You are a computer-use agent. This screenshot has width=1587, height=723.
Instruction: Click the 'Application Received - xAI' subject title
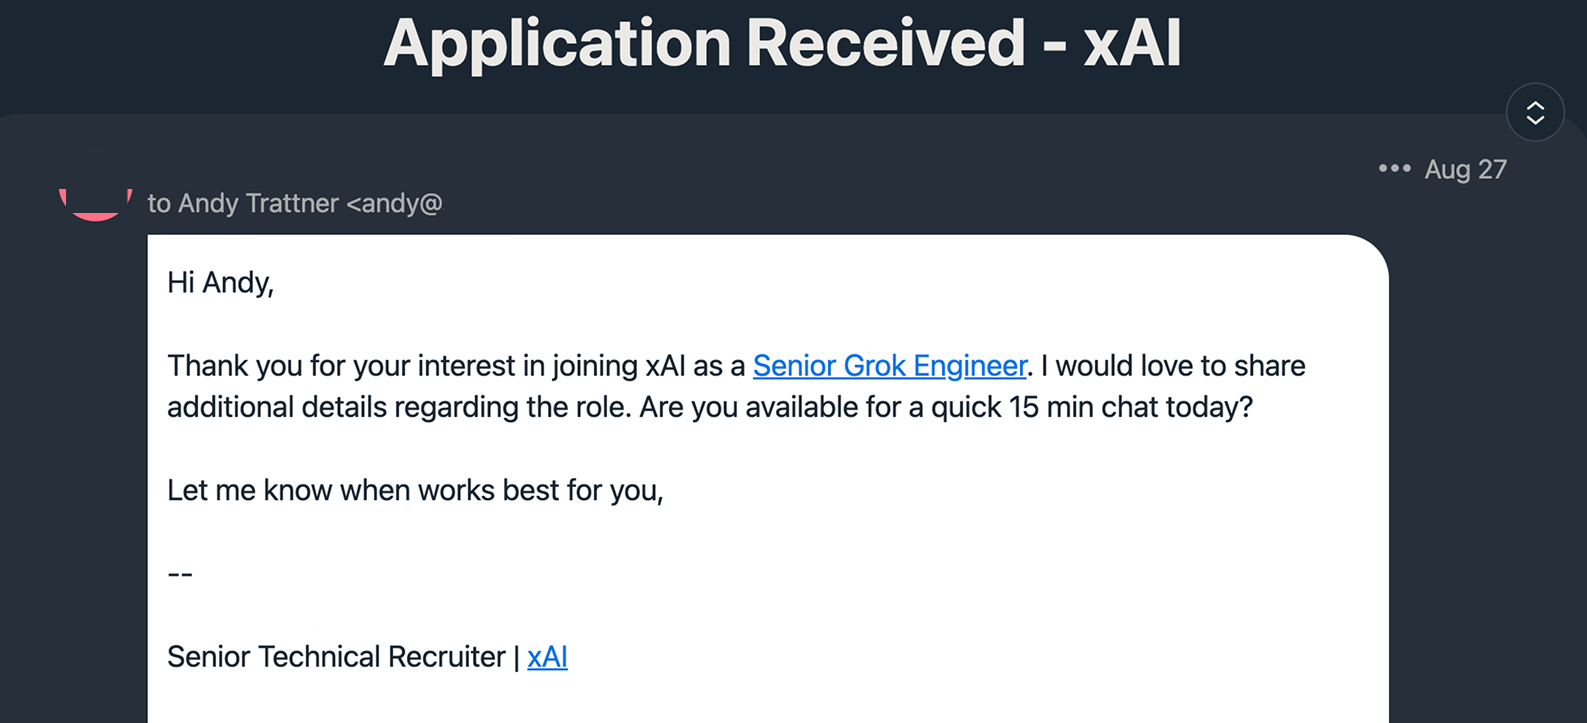pyautogui.click(x=782, y=43)
